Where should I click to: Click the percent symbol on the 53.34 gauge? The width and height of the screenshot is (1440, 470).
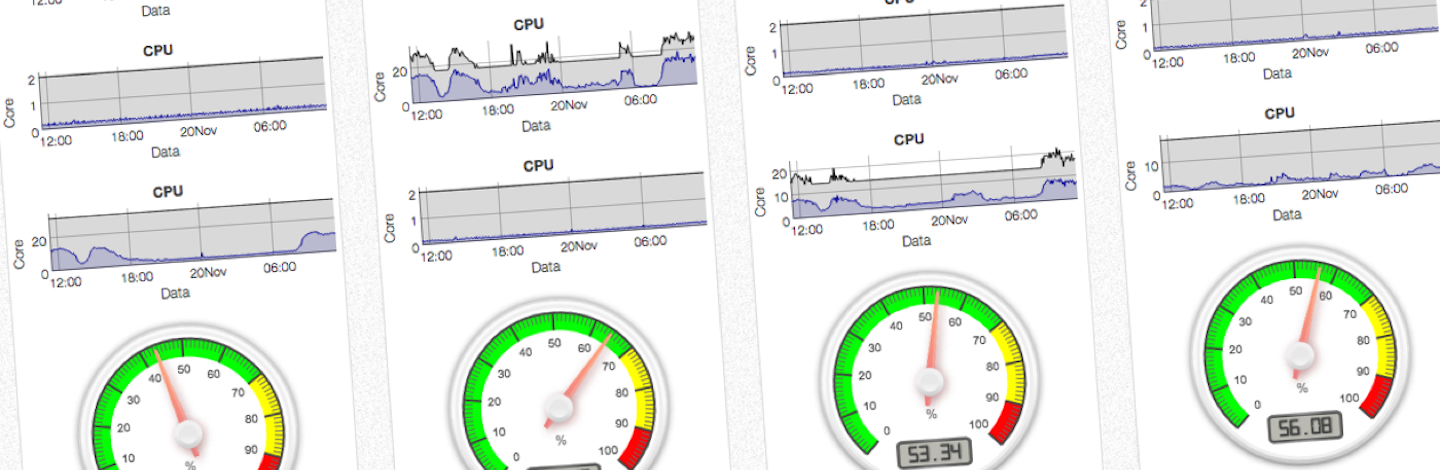(x=931, y=414)
